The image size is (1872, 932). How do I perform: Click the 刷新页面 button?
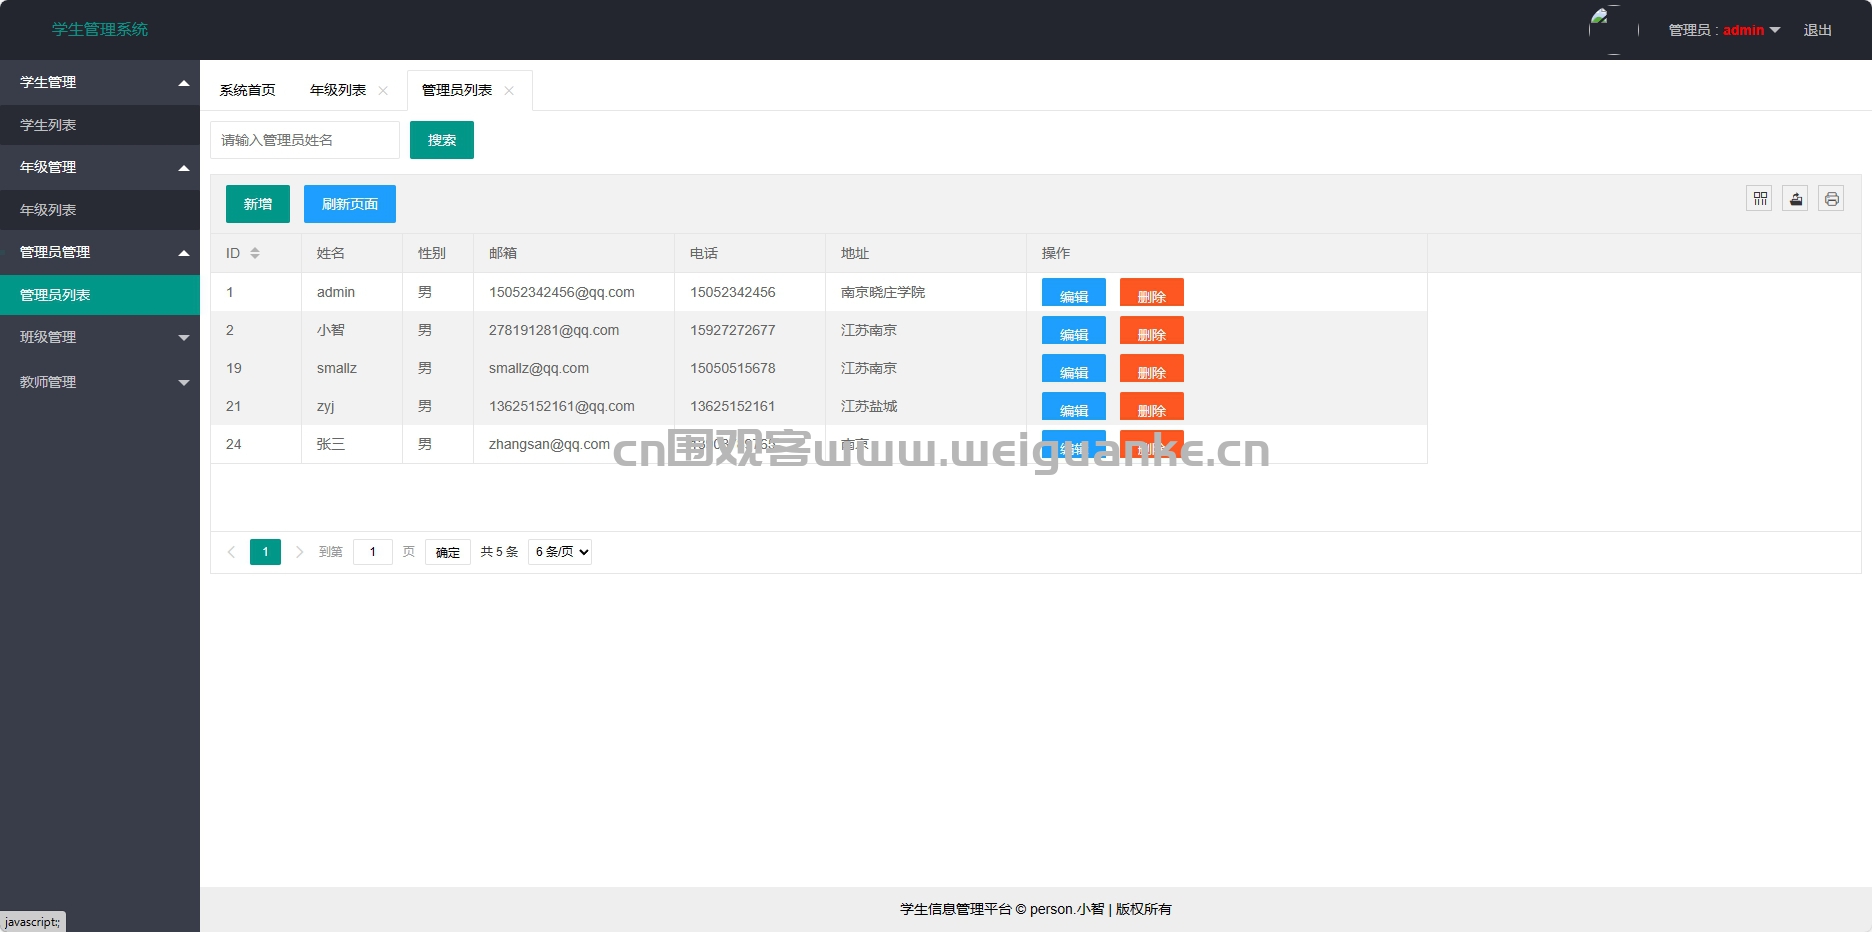pyautogui.click(x=349, y=204)
